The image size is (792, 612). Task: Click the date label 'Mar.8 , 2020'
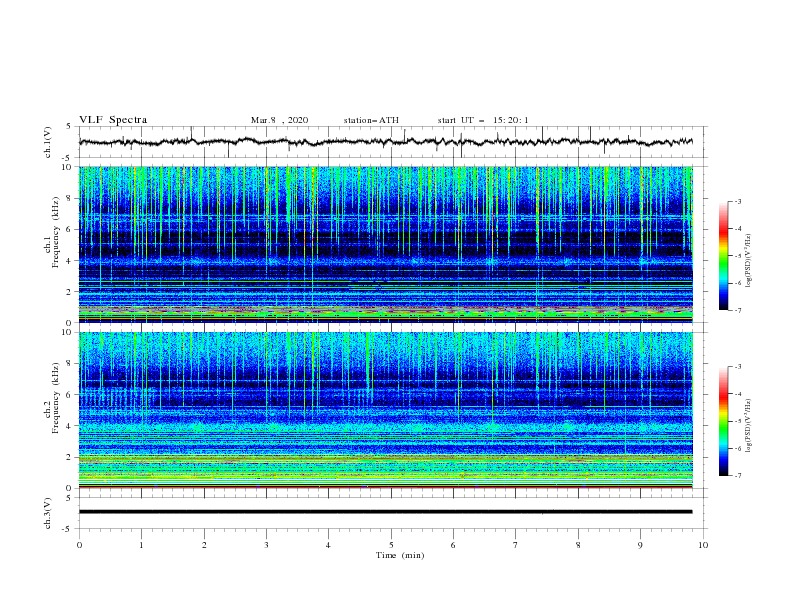[x=279, y=120]
